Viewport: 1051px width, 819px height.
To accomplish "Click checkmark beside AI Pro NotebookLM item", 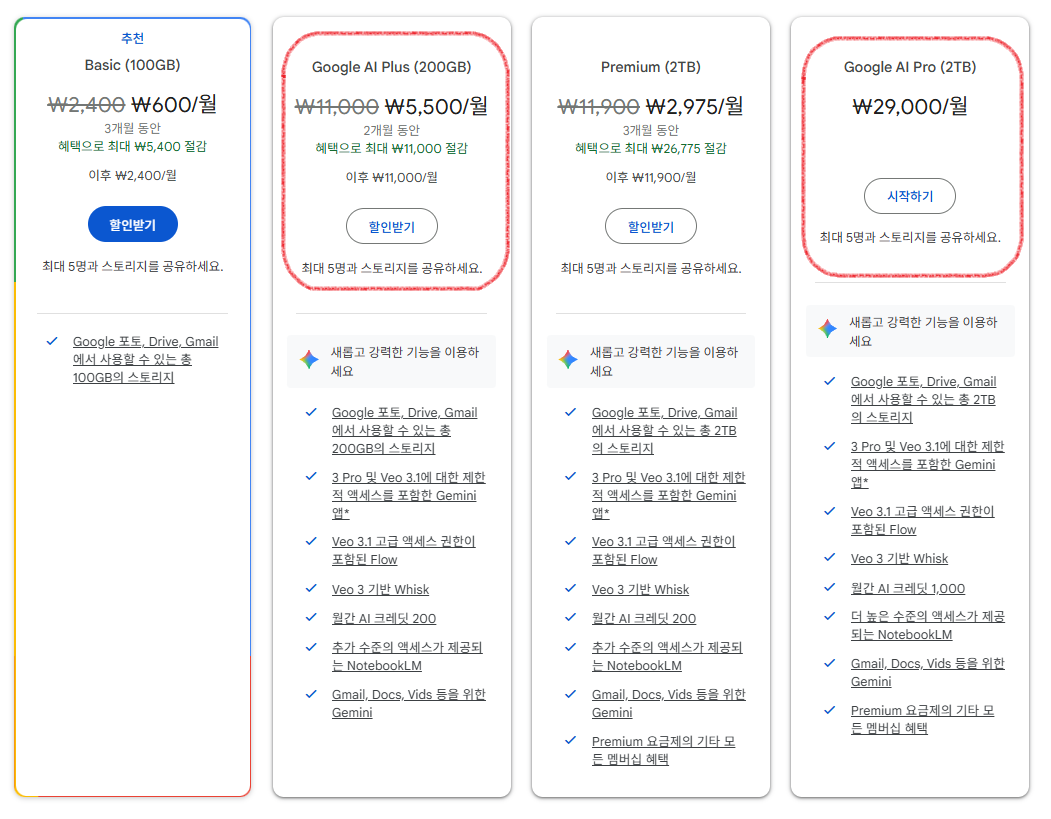I will [830, 616].
